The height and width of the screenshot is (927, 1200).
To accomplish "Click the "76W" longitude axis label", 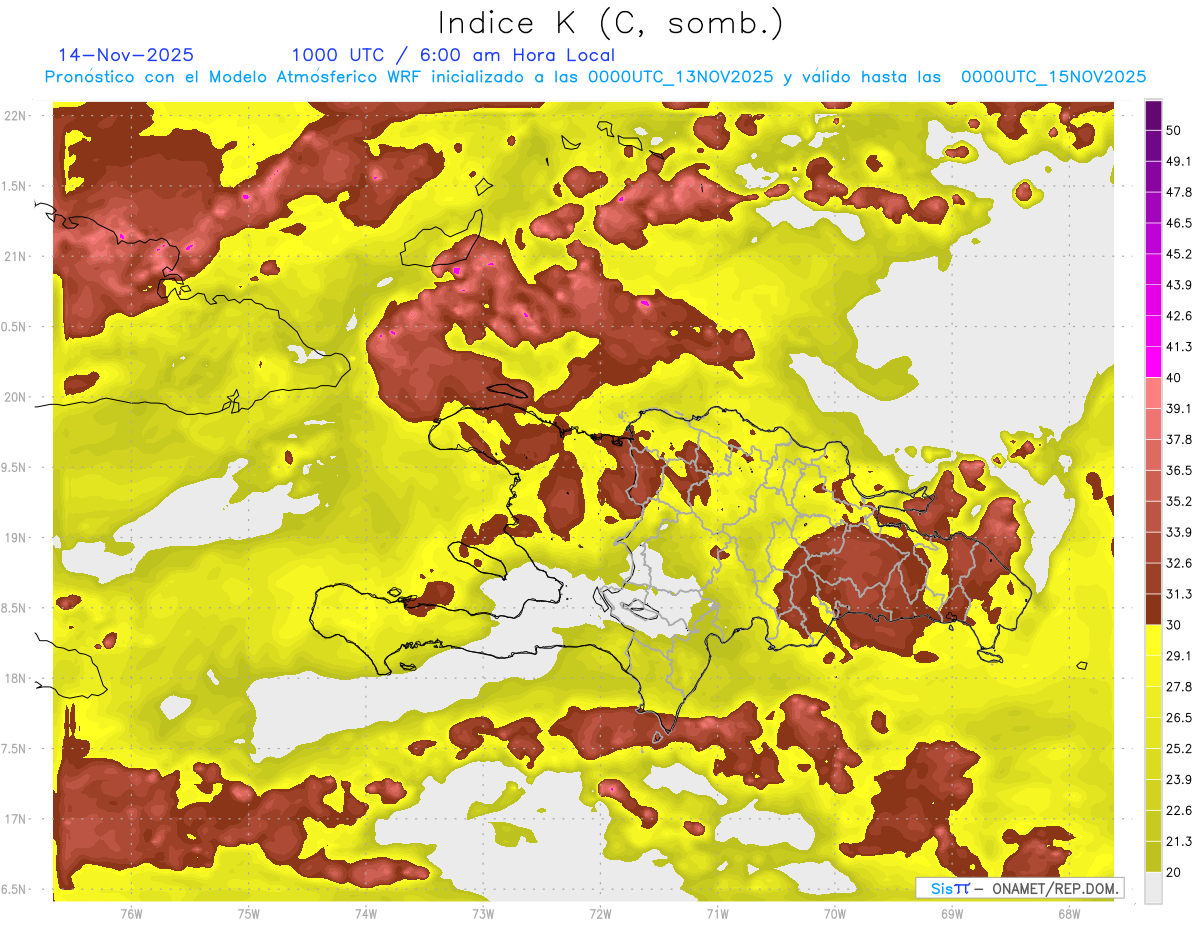I will point(131,914).
